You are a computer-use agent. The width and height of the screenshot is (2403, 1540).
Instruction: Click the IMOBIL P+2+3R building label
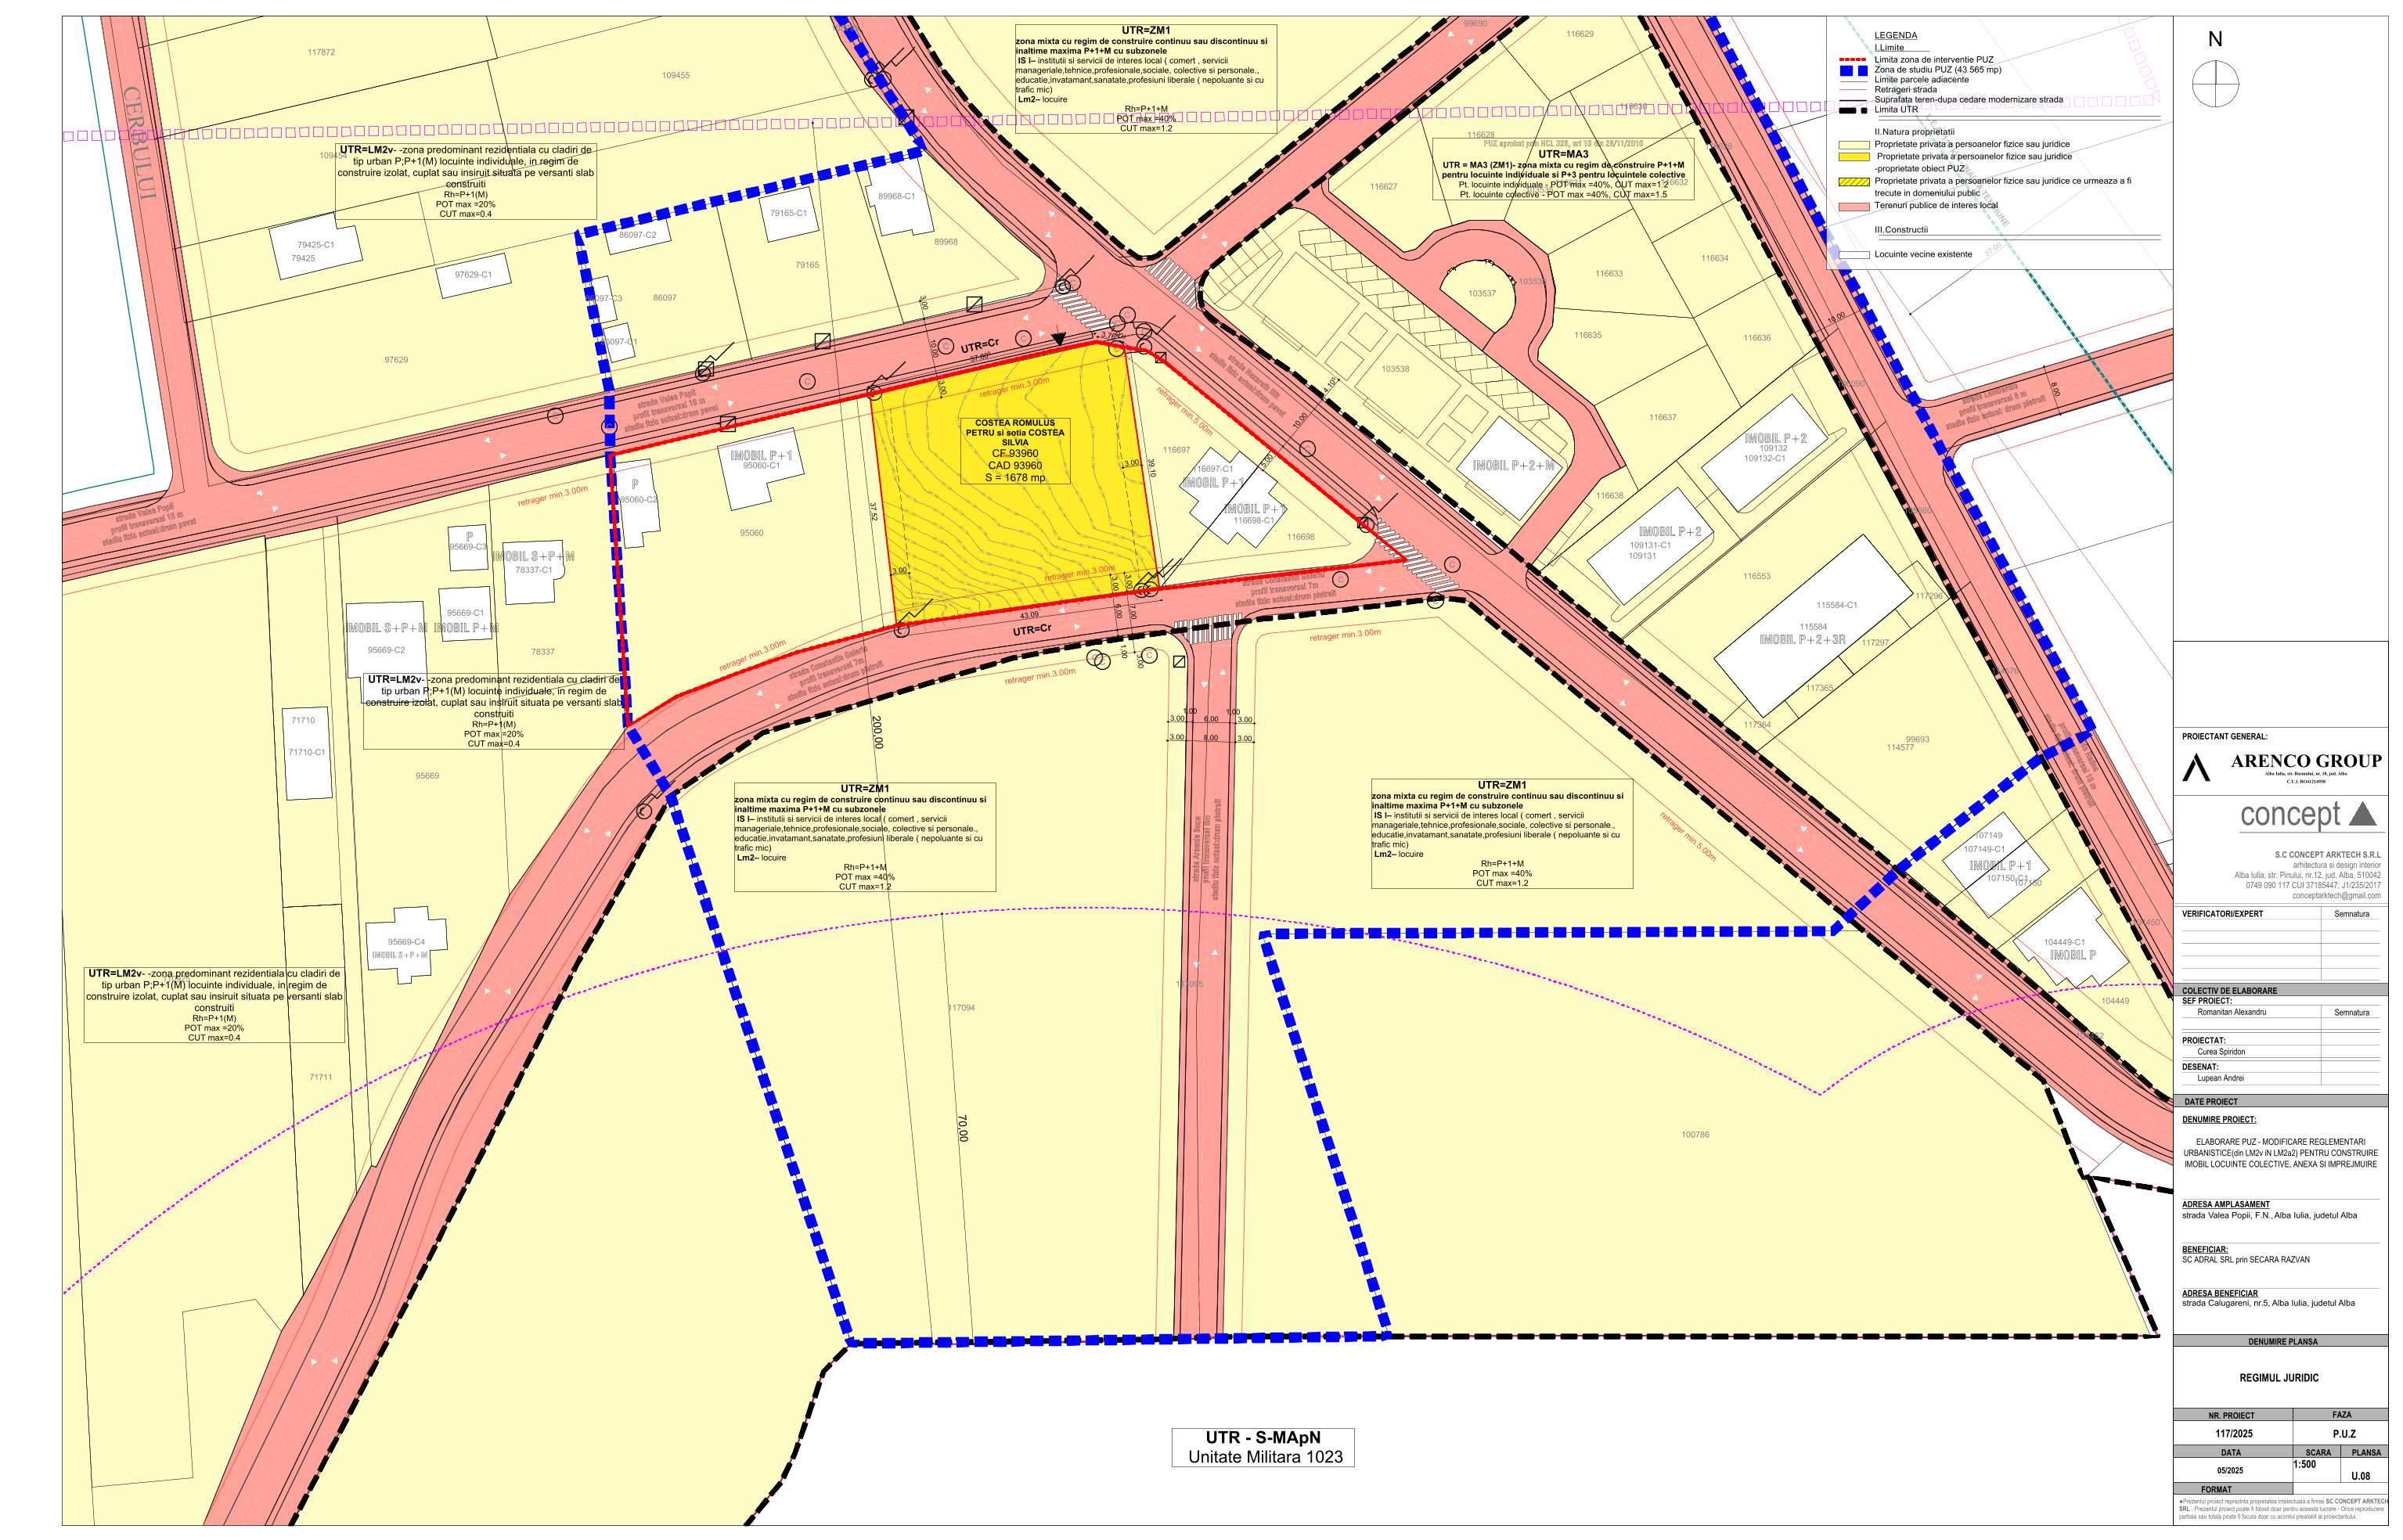[1802, 639]
